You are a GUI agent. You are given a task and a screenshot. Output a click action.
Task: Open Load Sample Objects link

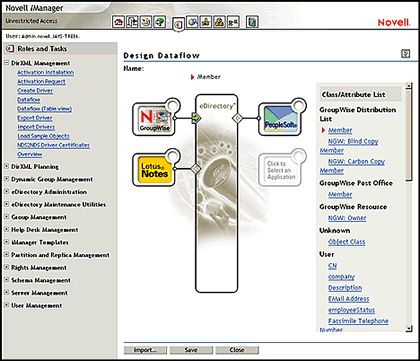[x=43, y=136]
